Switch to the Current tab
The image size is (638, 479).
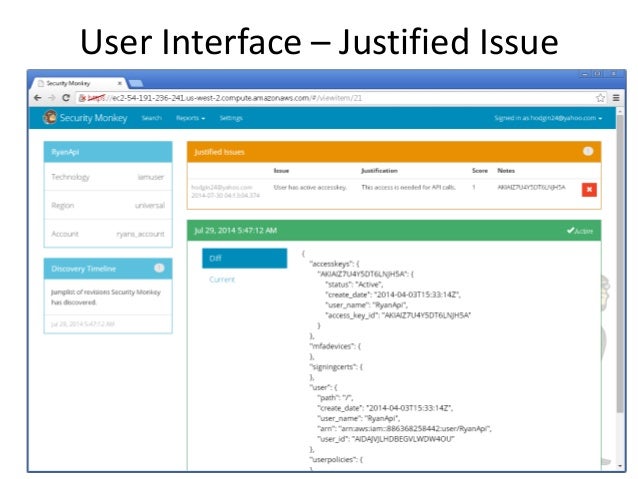222,280
